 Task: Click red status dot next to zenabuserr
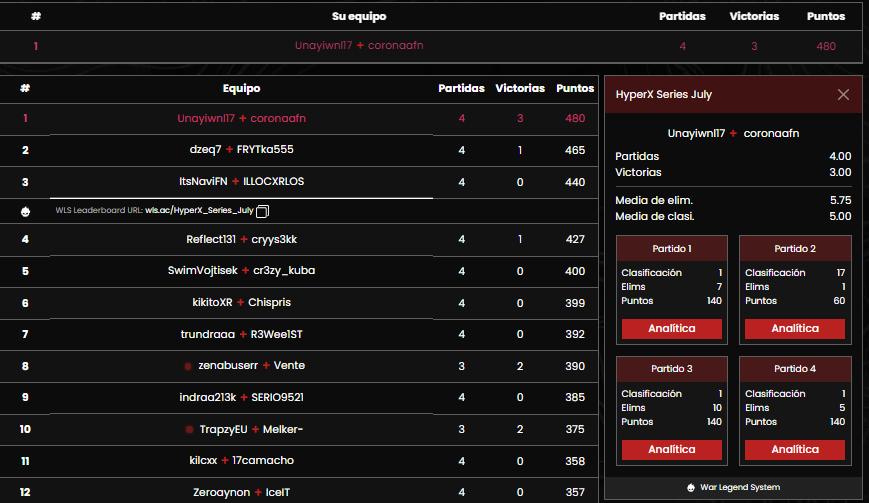188,366
